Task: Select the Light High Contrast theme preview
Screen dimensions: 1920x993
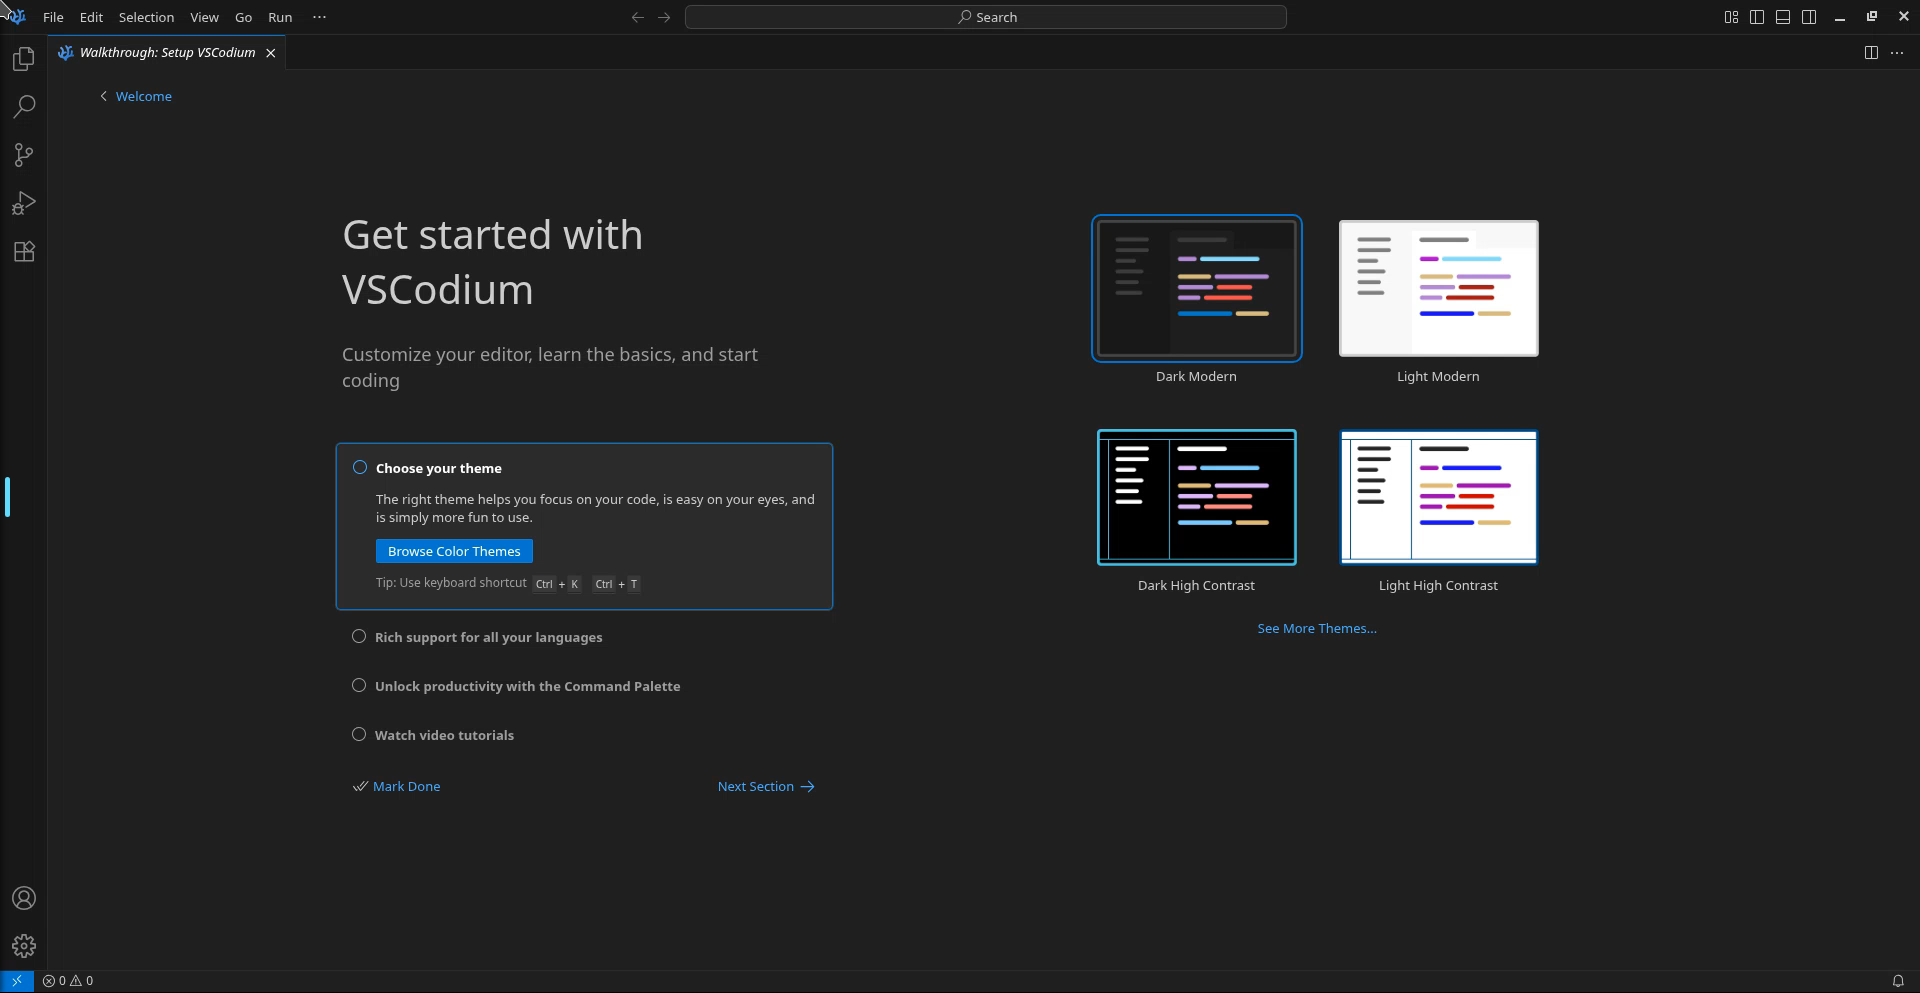Action: (1438, 497)
